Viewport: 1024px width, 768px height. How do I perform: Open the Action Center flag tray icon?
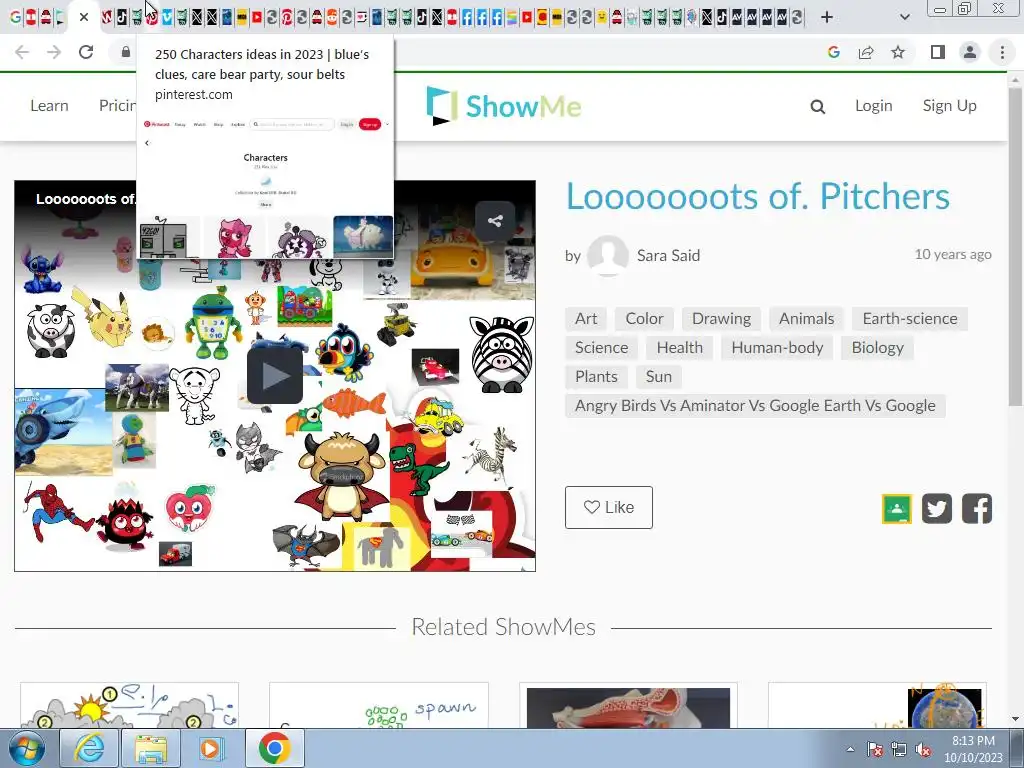tap(875, 750)
